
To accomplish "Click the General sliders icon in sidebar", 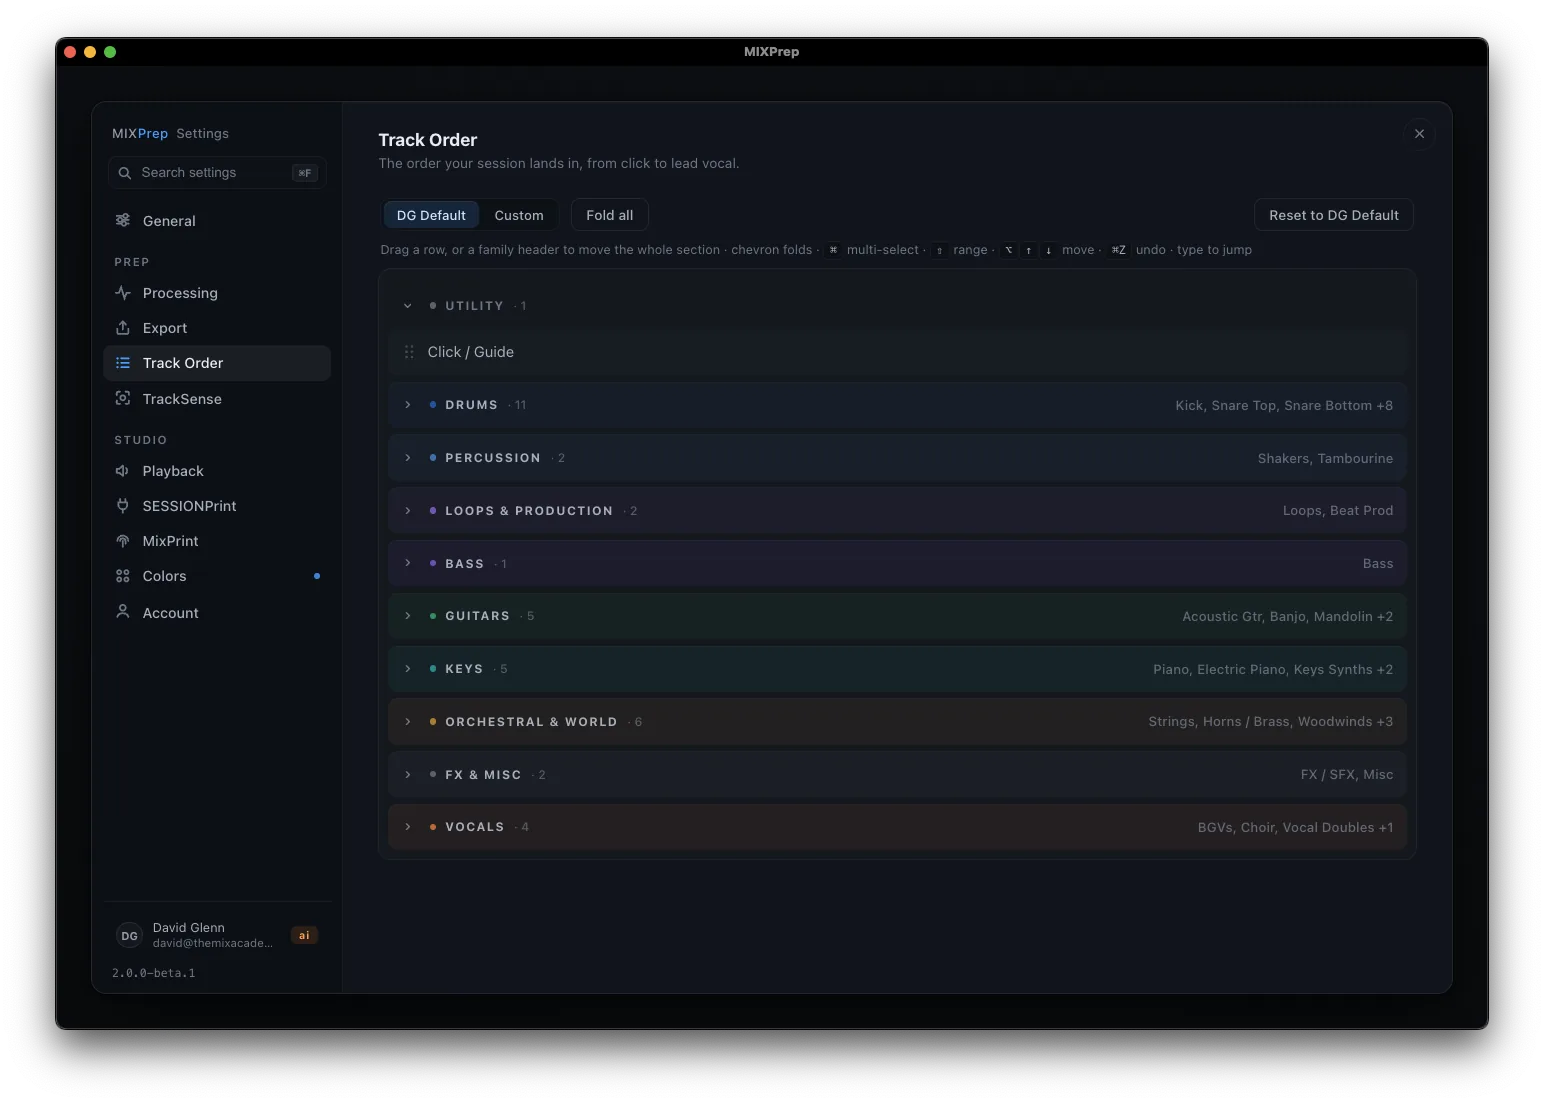I will [x=123, y=220].
